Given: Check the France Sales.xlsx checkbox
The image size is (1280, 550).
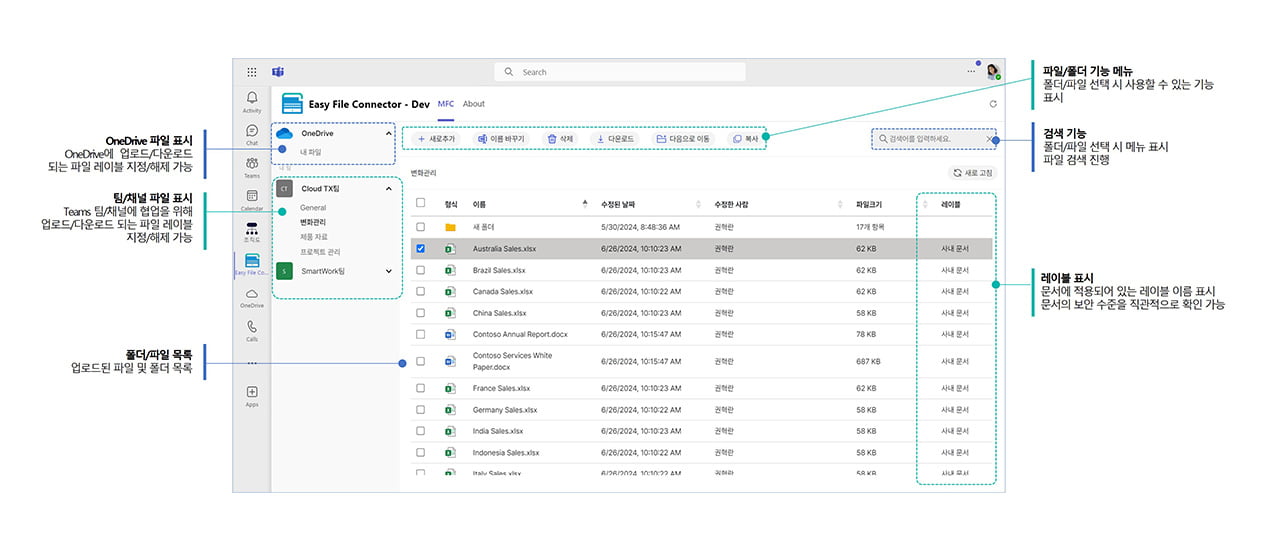Looking at the screenshot, I should click(x=421, y=388).
